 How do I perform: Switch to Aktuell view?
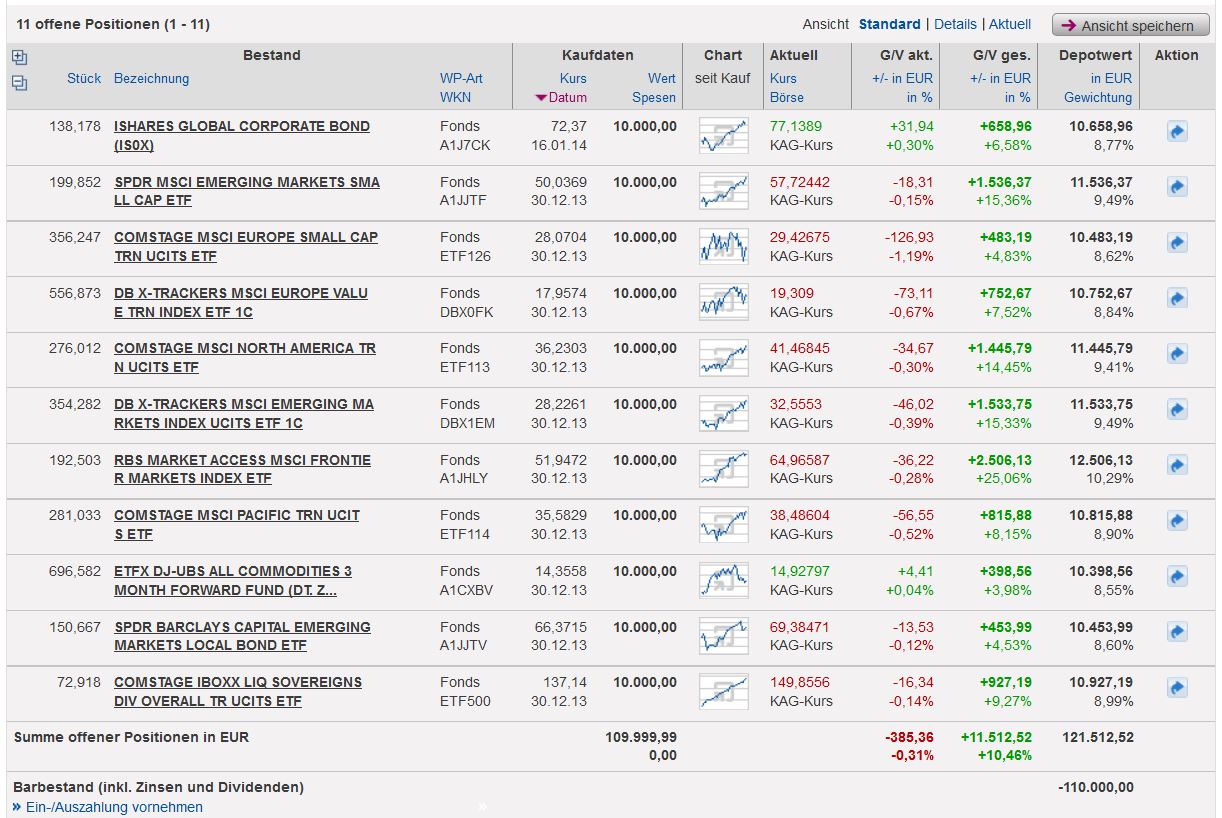1009,24
